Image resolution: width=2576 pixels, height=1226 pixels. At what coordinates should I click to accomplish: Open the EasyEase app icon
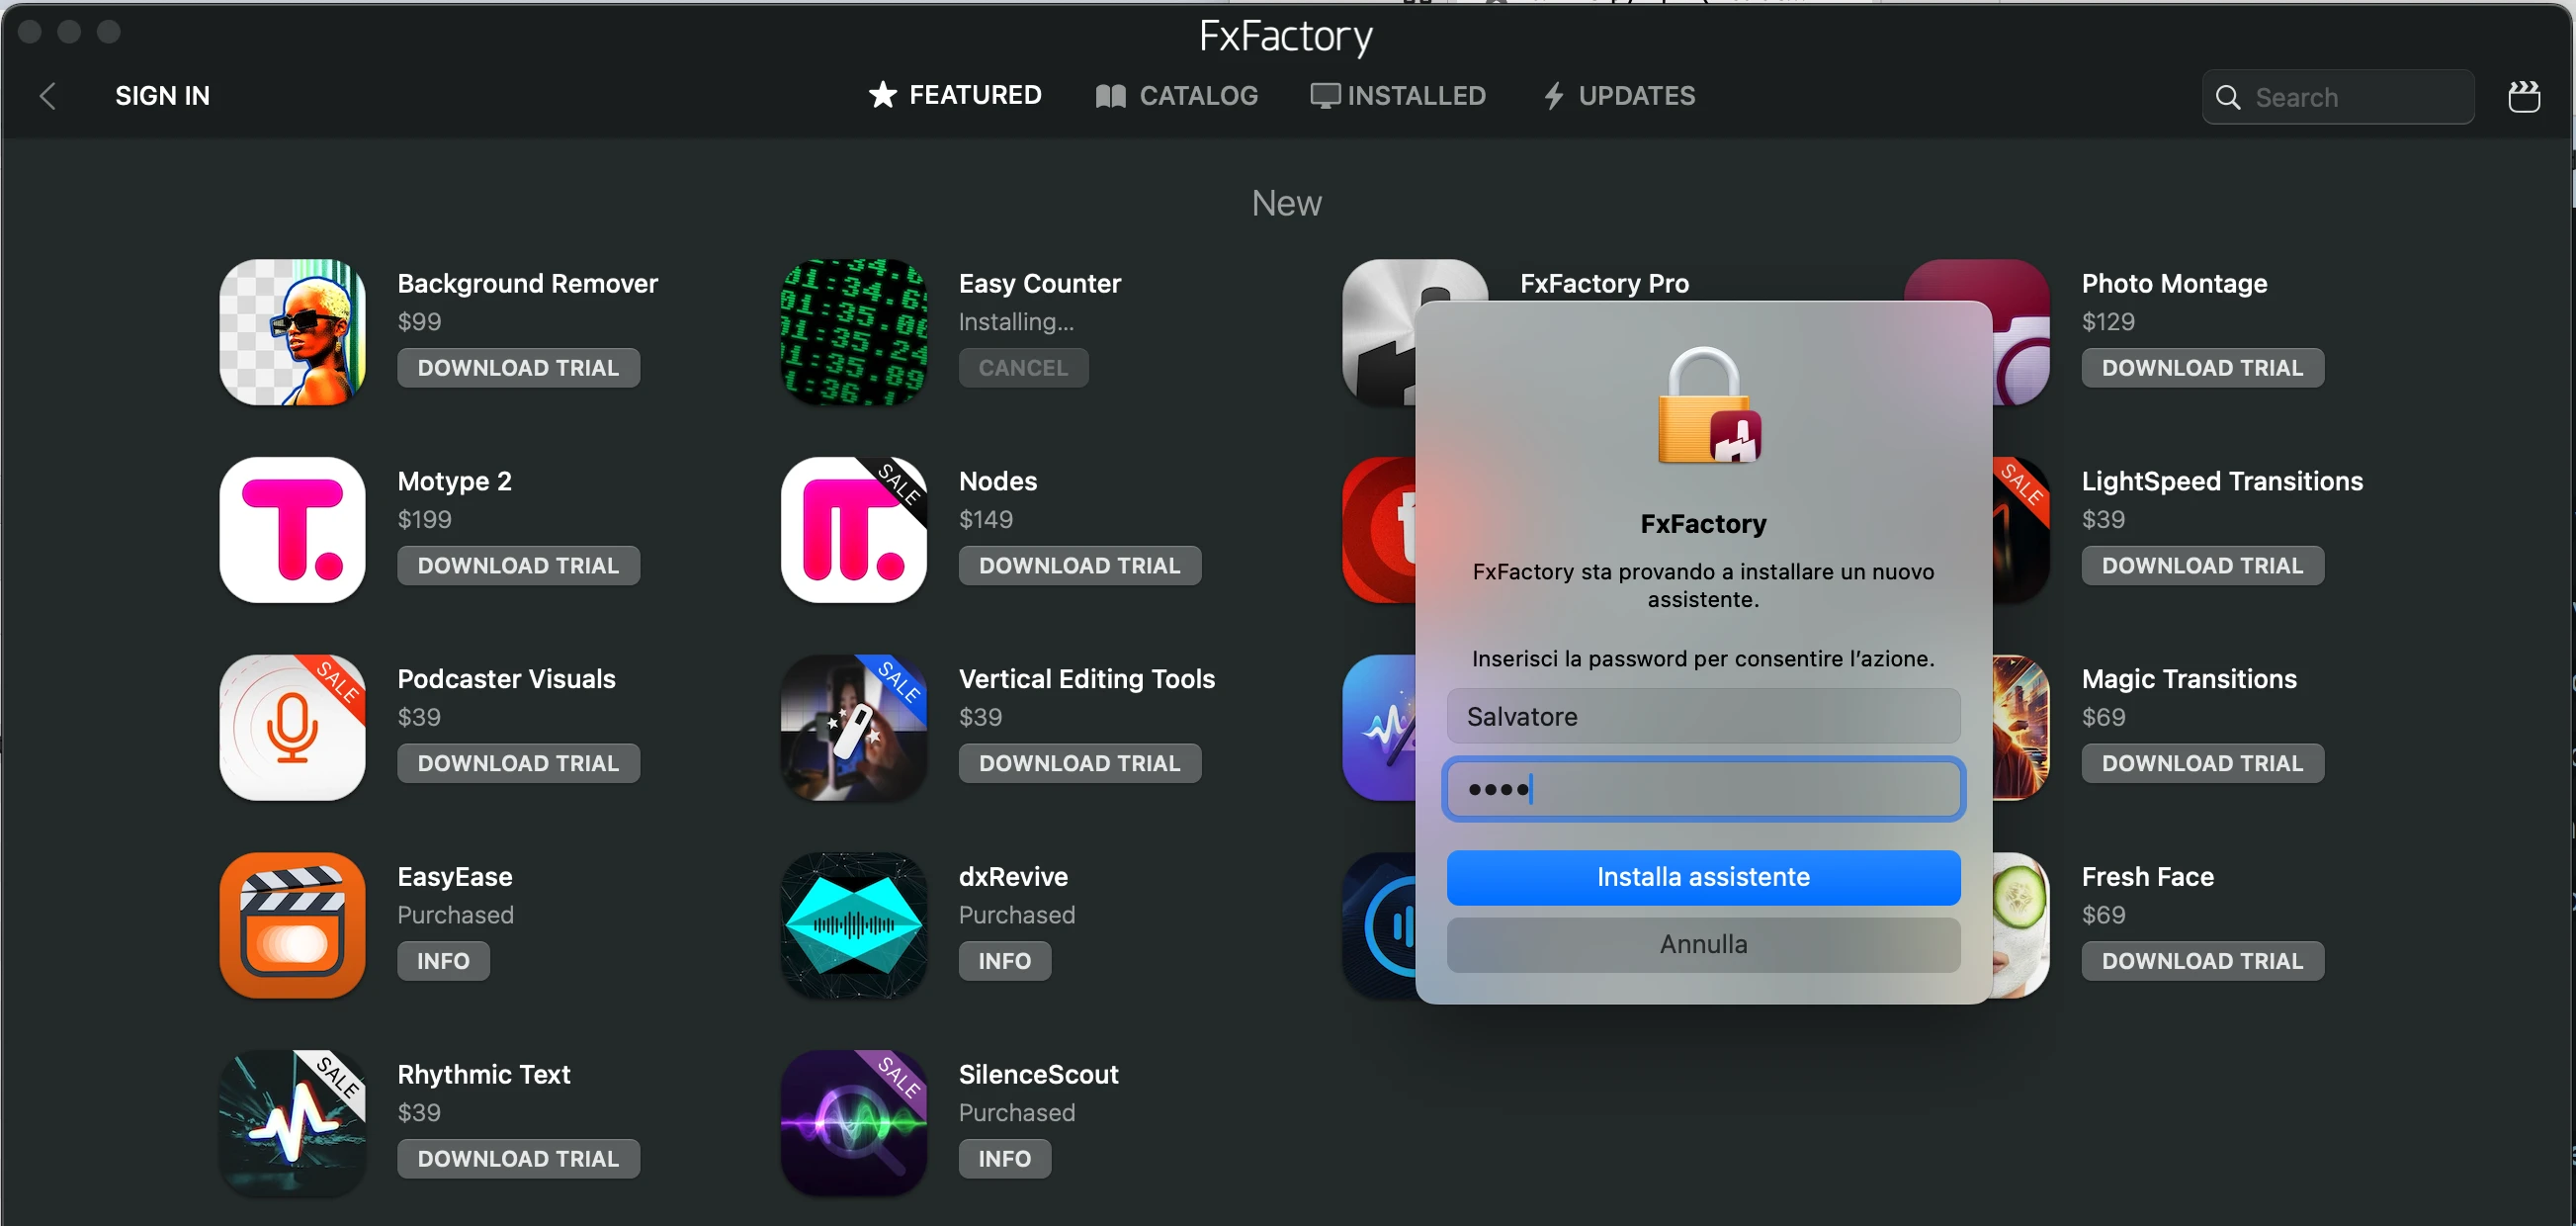pos(292,925)
